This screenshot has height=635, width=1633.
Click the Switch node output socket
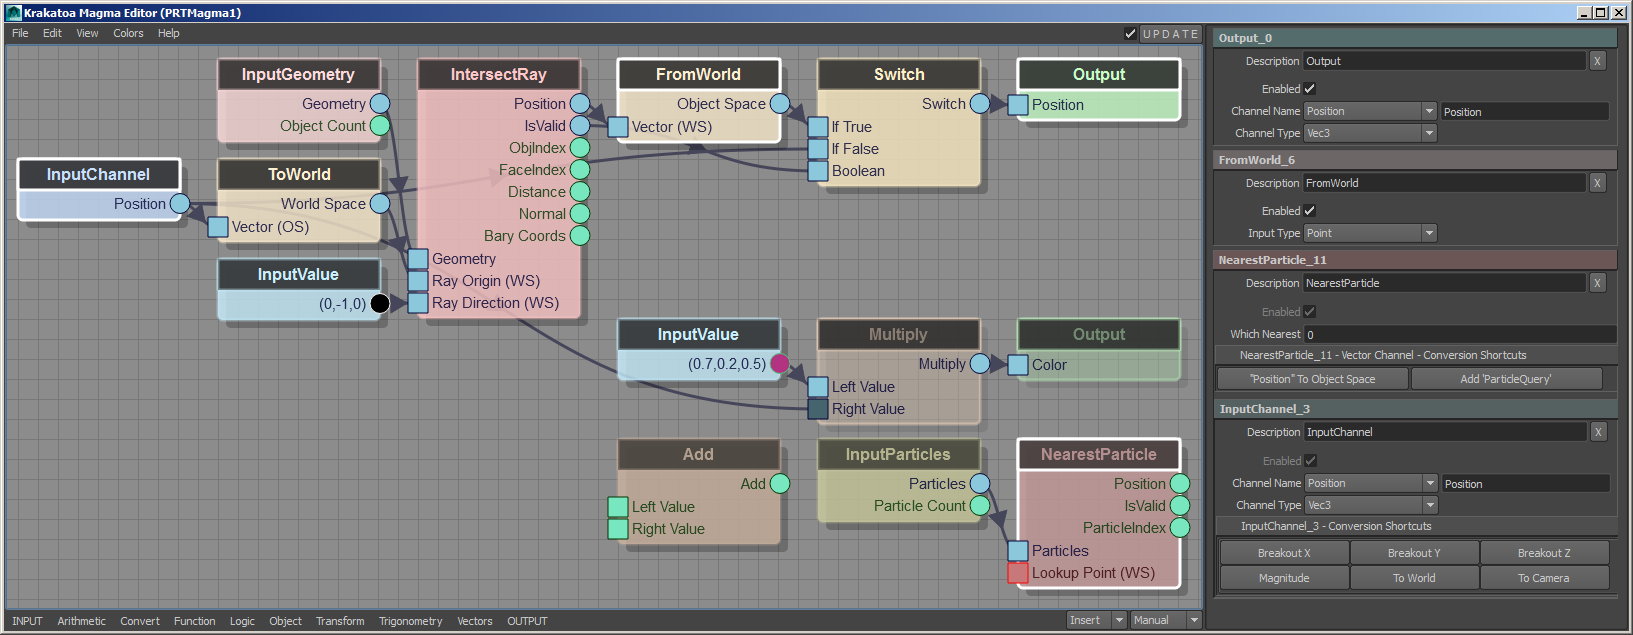(980, 104)
